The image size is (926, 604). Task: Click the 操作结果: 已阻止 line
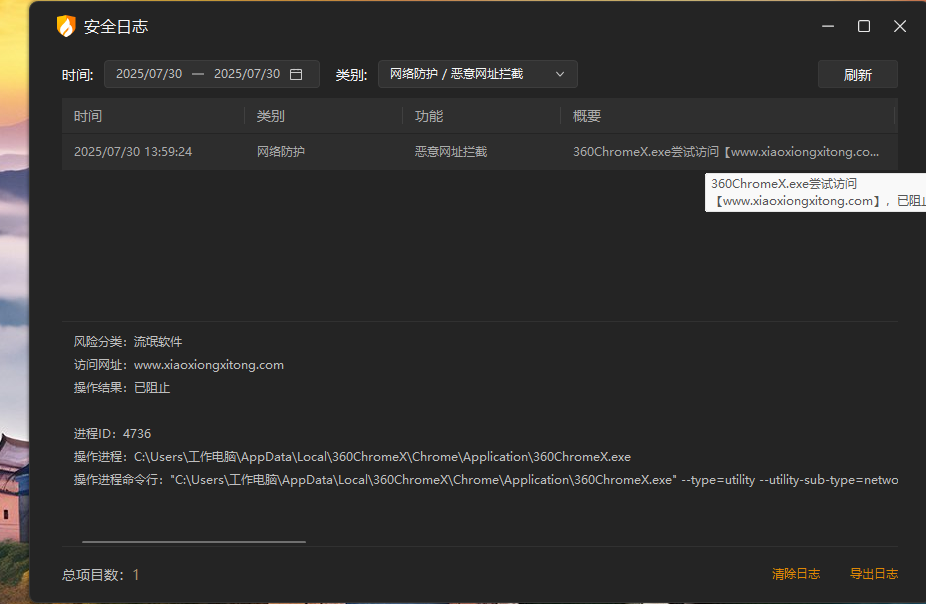[122, 388]
